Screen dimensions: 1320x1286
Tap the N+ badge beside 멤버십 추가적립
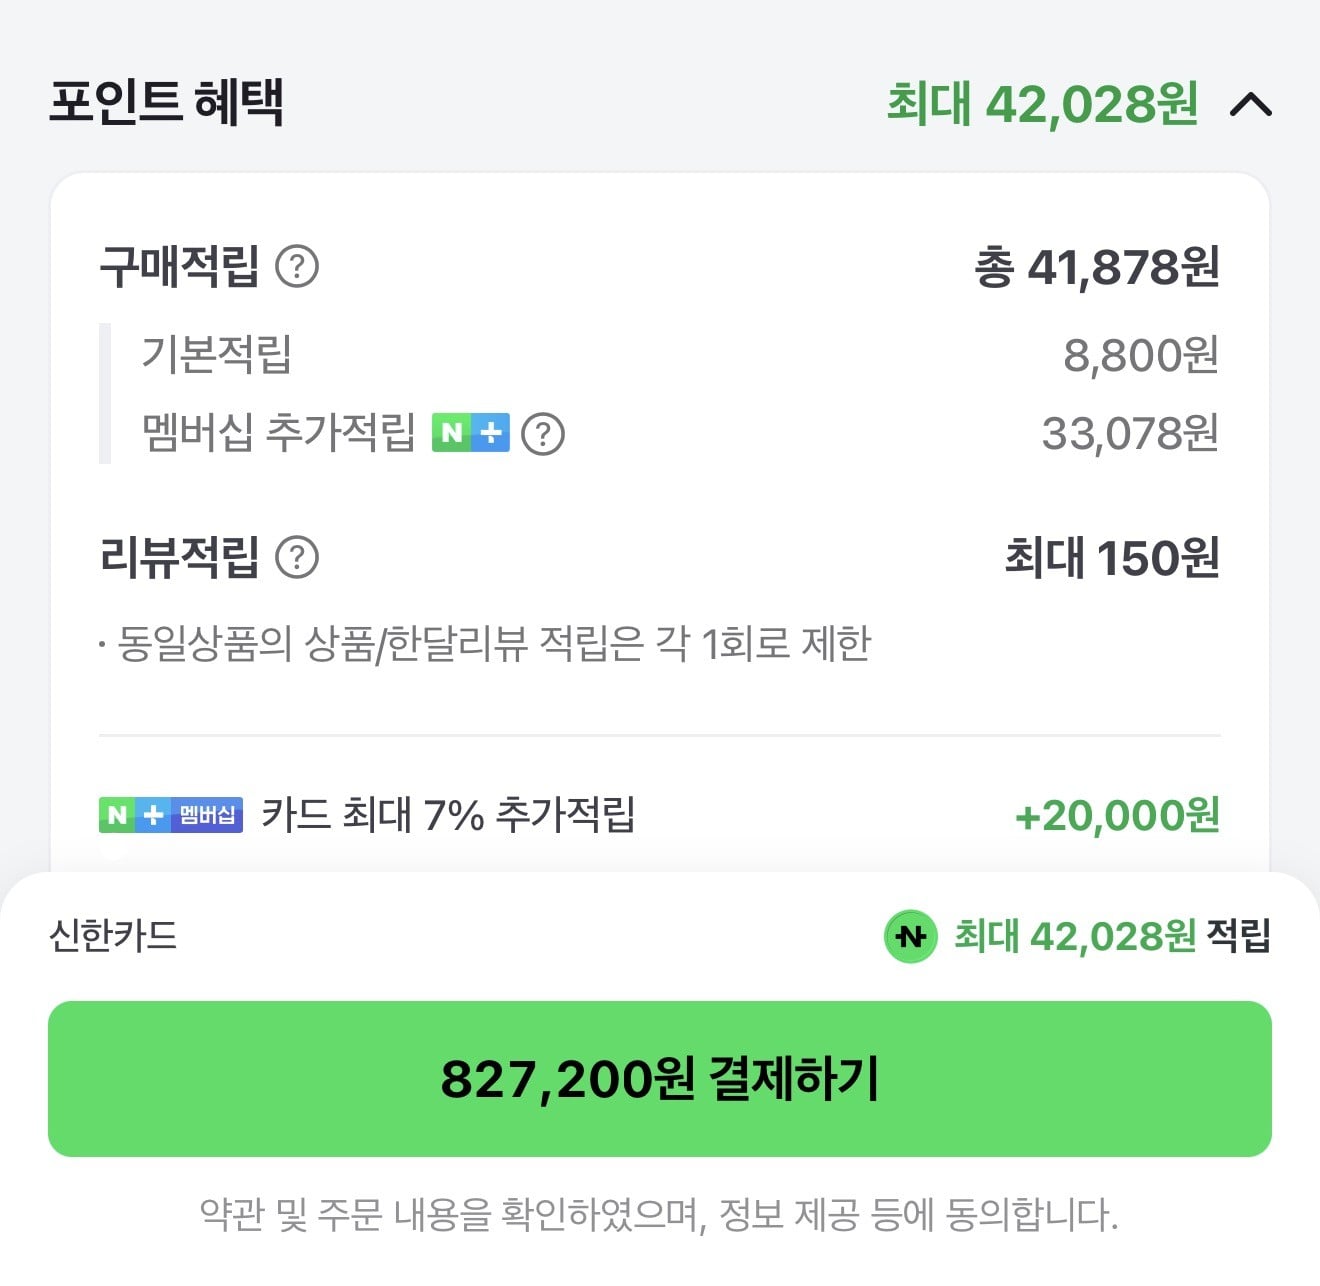470,433
